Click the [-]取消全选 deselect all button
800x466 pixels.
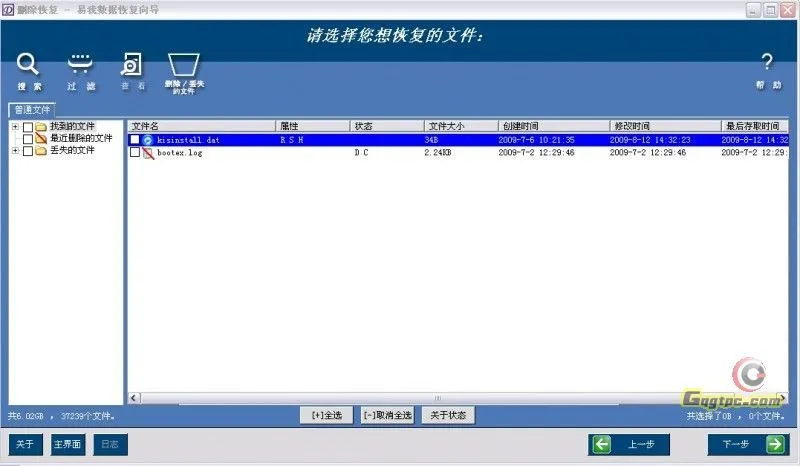(x=387, y=415)
